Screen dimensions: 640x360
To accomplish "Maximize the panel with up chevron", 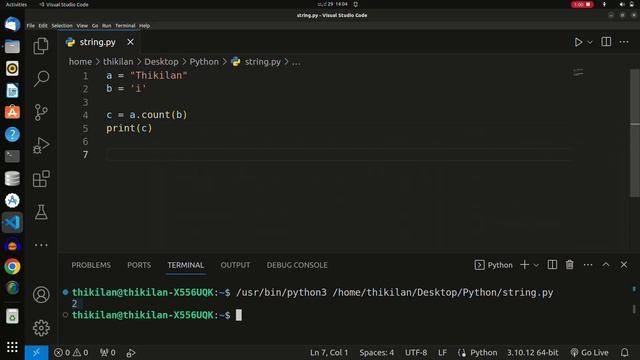I will 606,264.
